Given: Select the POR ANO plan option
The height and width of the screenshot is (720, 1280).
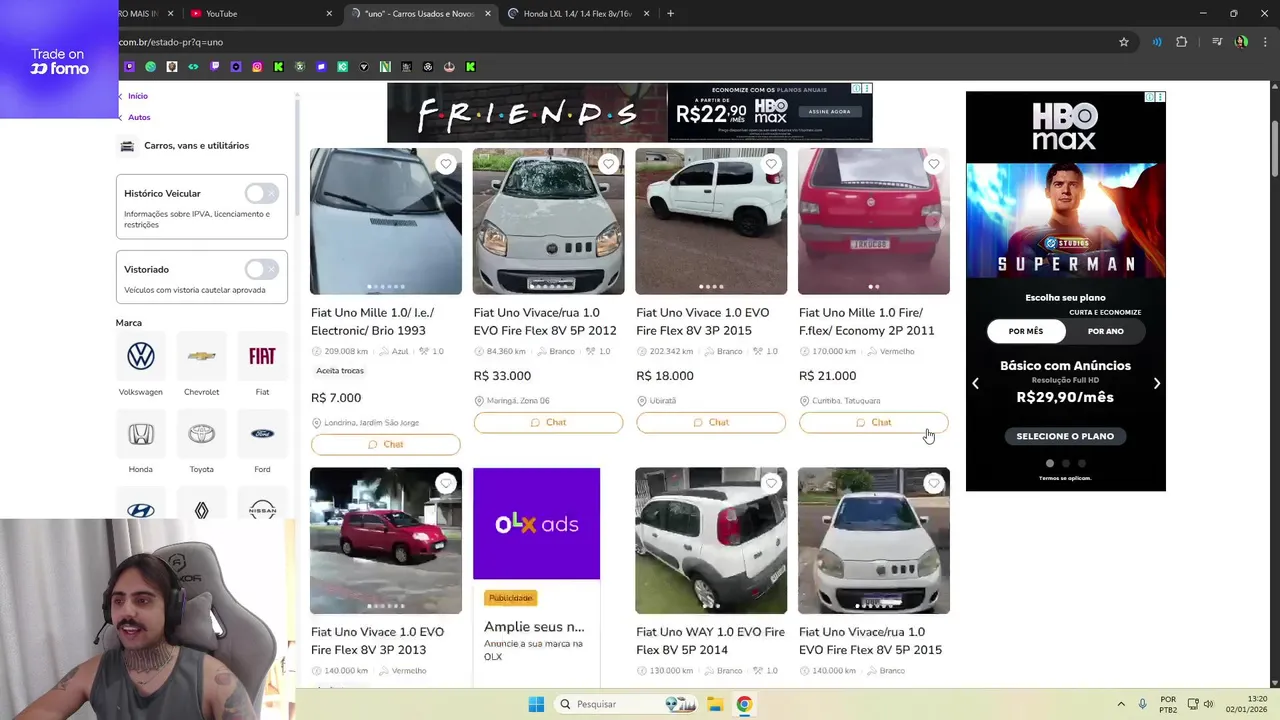Looking at the screenshot, I should pos(1105,331).
